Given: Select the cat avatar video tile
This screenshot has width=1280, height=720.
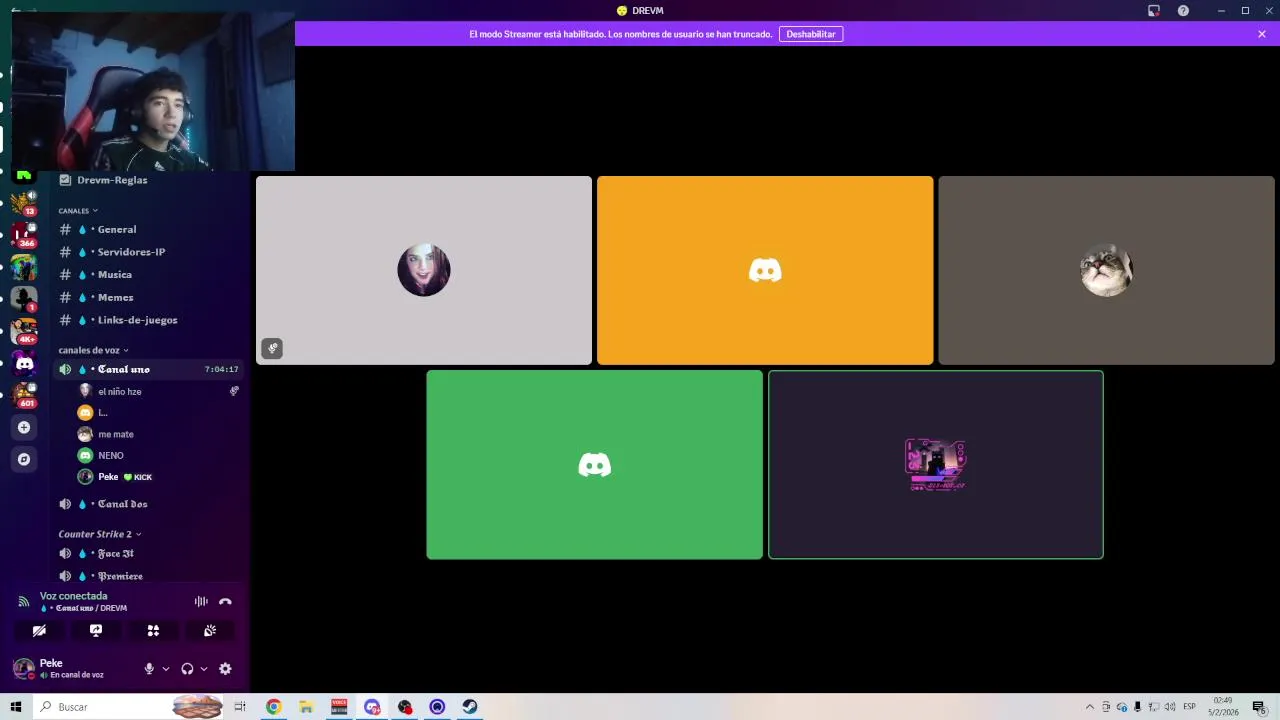Looking at the screenshot, I should (x=1106, y=270).
